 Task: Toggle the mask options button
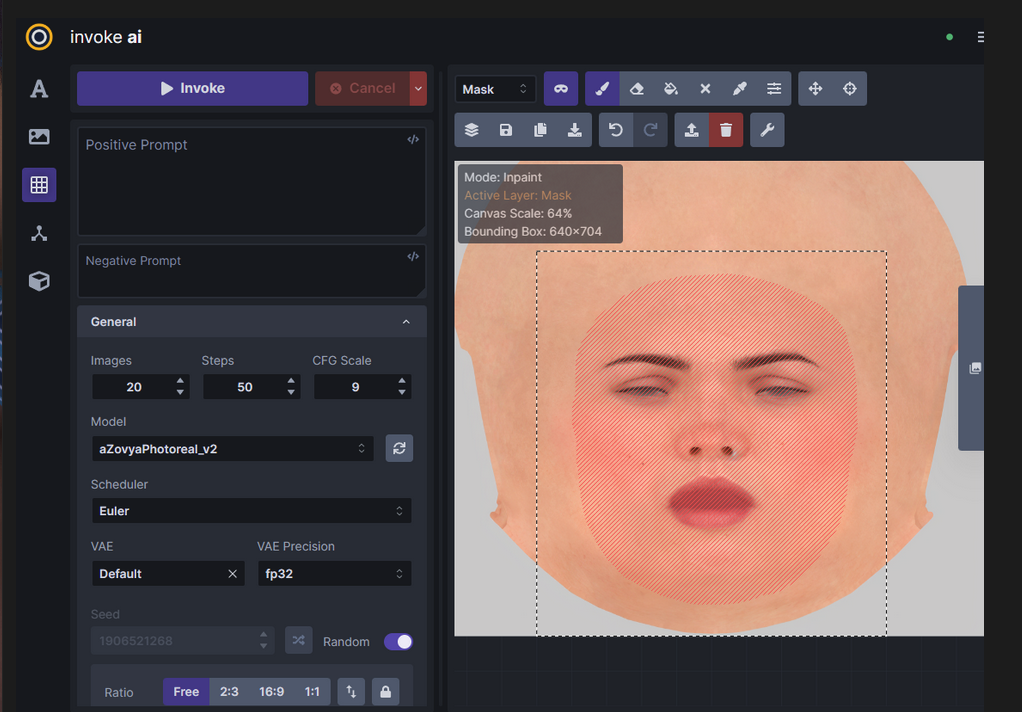coord(561,89)
